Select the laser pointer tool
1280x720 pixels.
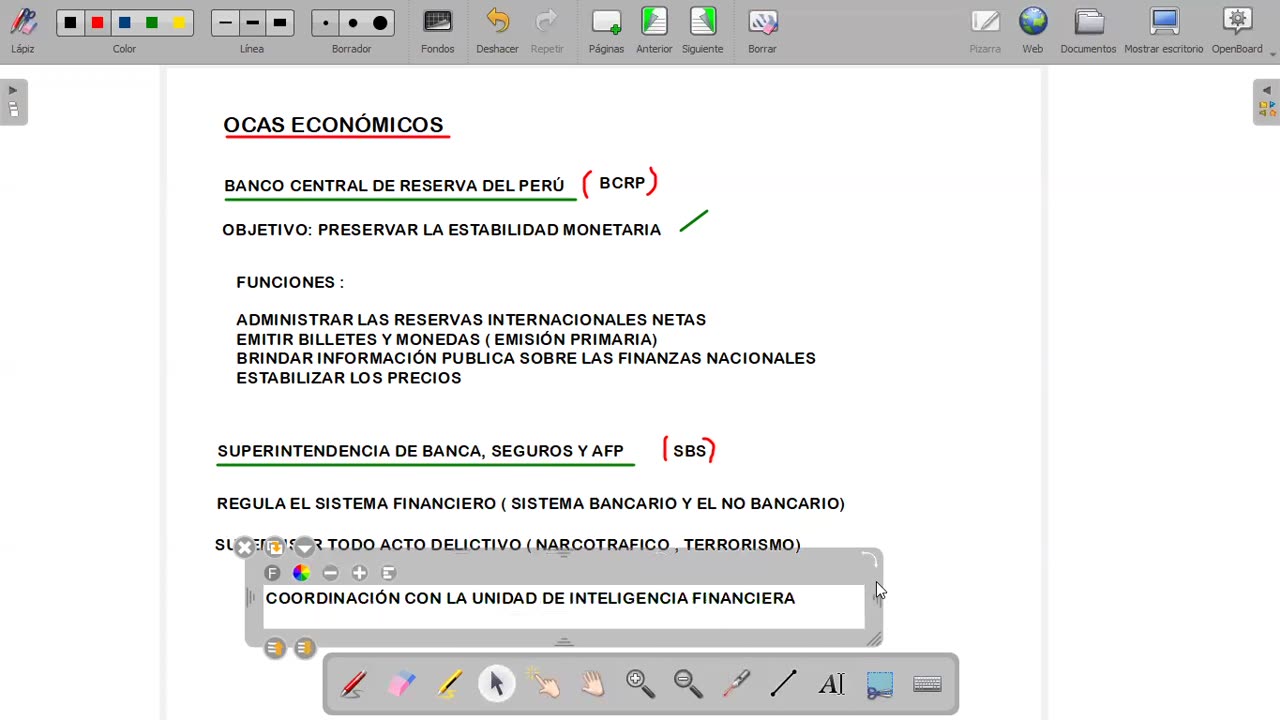click(x=736, y=684)
